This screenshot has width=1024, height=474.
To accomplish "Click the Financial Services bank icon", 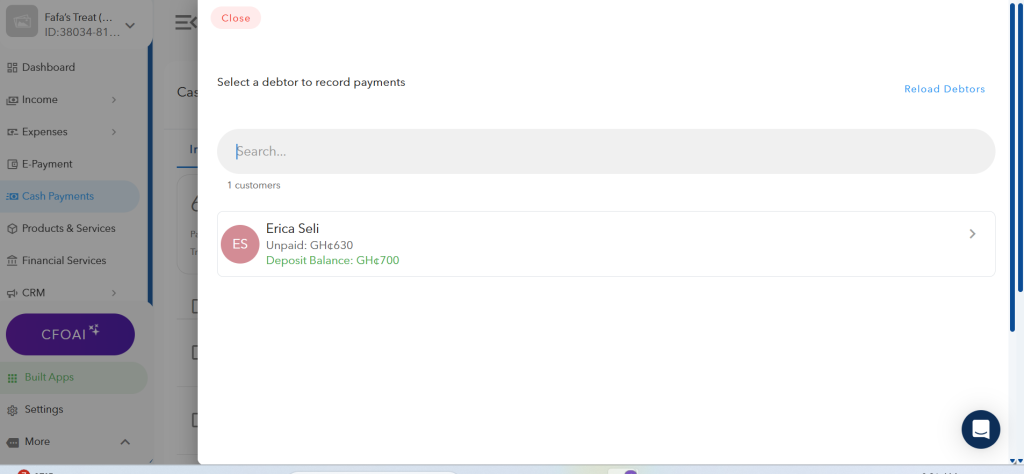I will (12, 261).
